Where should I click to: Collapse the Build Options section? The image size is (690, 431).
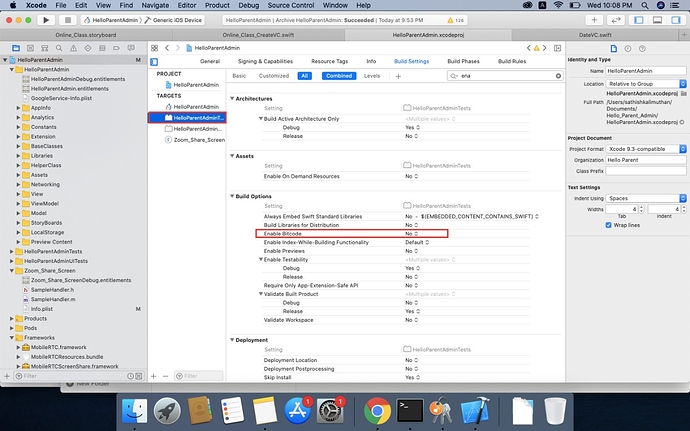point(232,196)
